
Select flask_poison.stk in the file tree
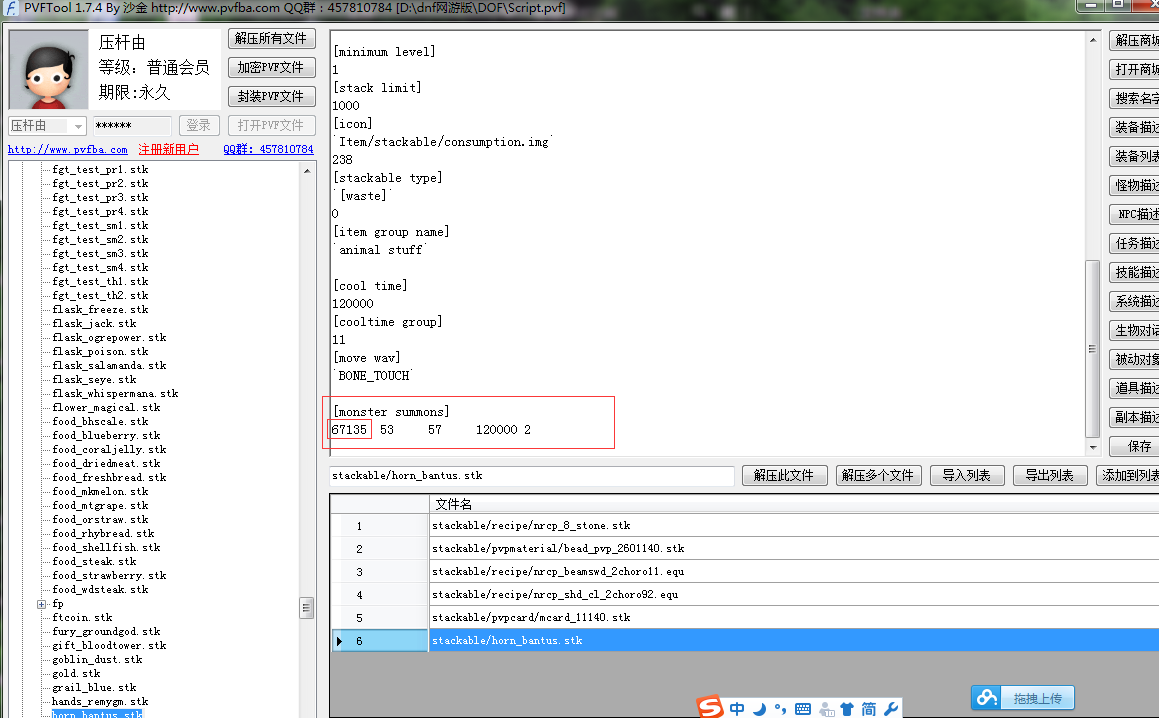pyautogui.click(x=100, y=352)
